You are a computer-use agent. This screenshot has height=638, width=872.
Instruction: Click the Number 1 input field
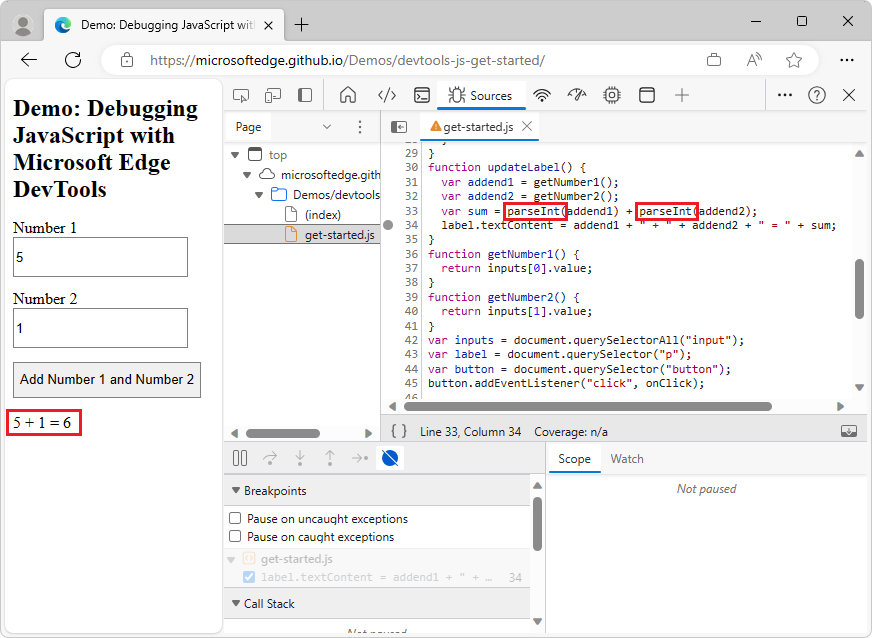[x=100, y=257]
